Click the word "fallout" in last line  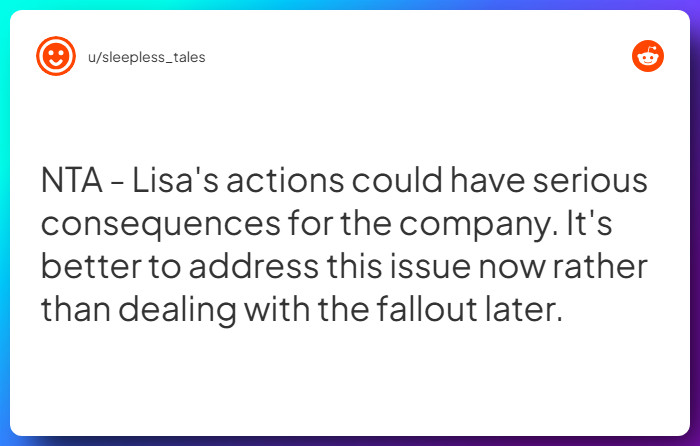pos(447,309)
